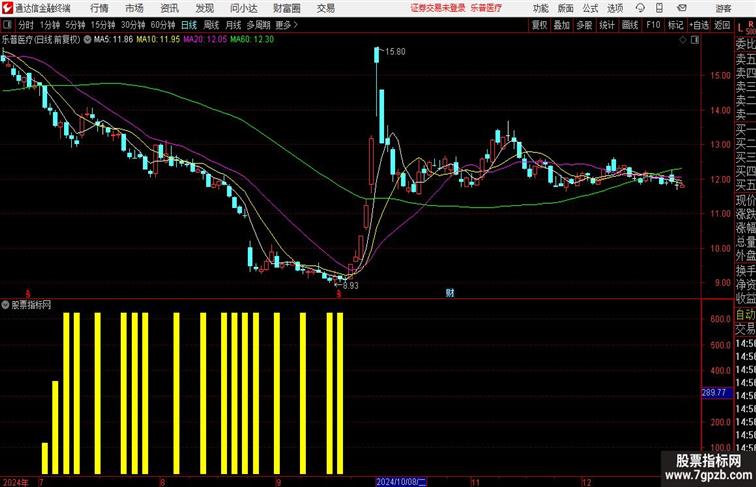Screen dimensions: 756x487
Task: Click the 8.93 low price label
Action: [351, 285]
